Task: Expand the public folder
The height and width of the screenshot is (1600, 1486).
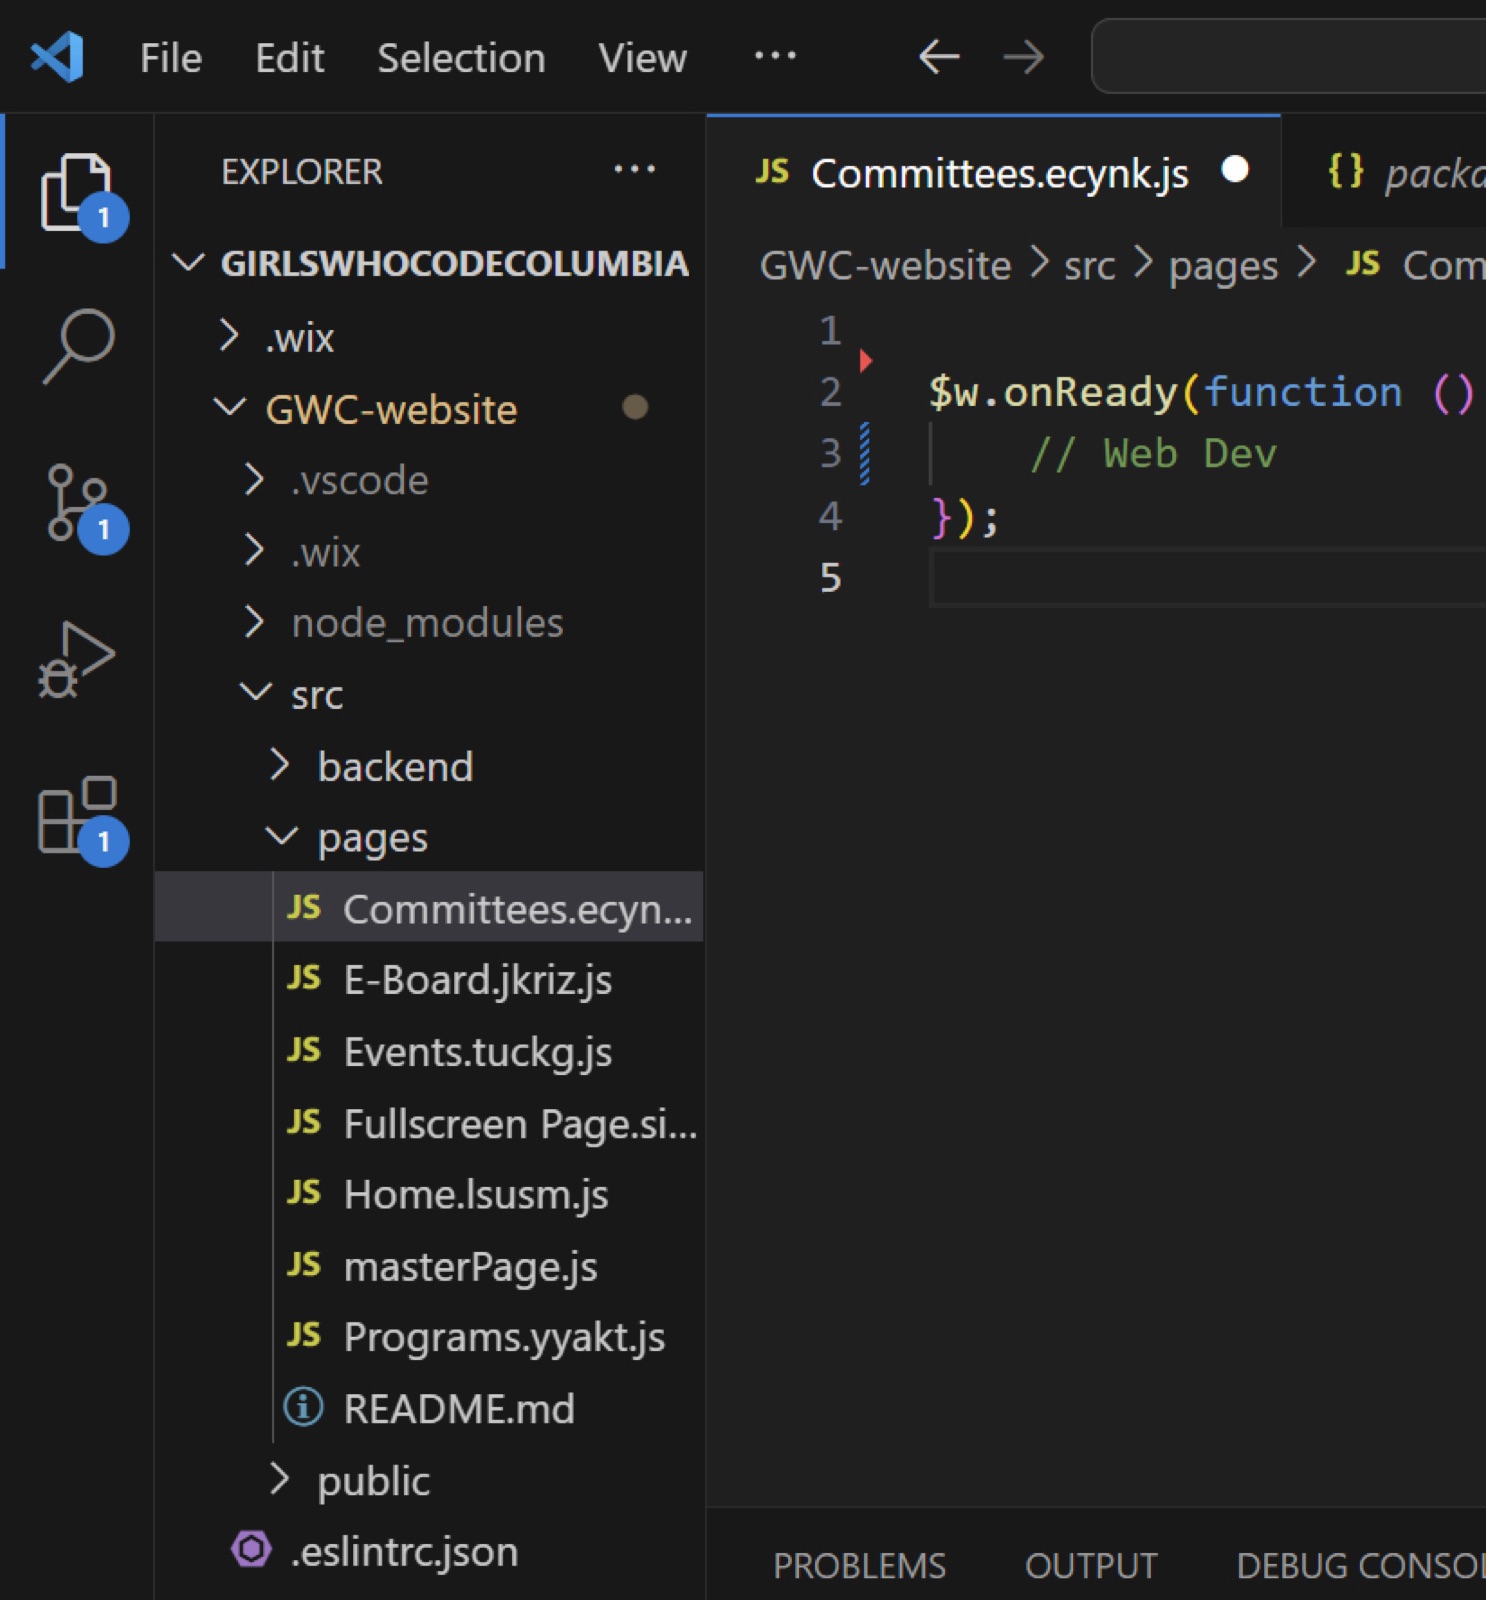Action: (430, 1480)
